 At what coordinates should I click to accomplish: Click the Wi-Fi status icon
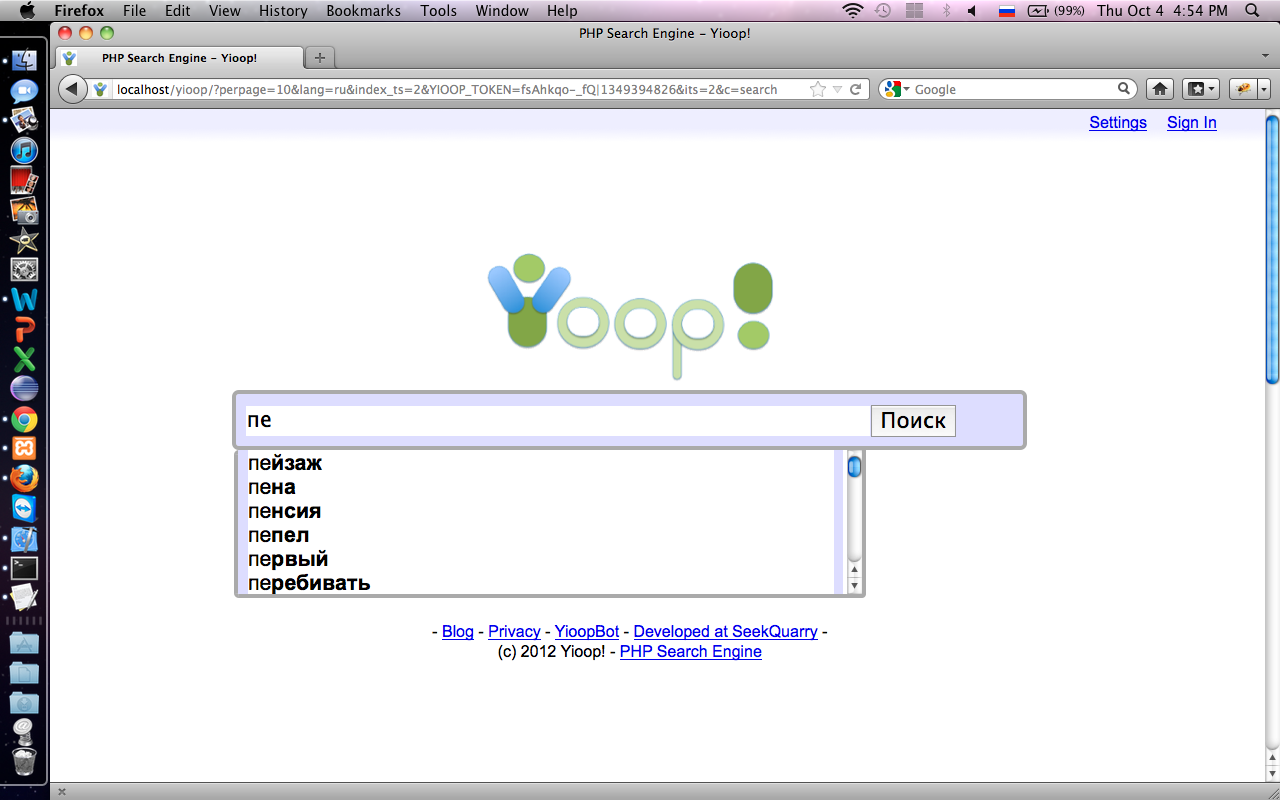(852, 11)
